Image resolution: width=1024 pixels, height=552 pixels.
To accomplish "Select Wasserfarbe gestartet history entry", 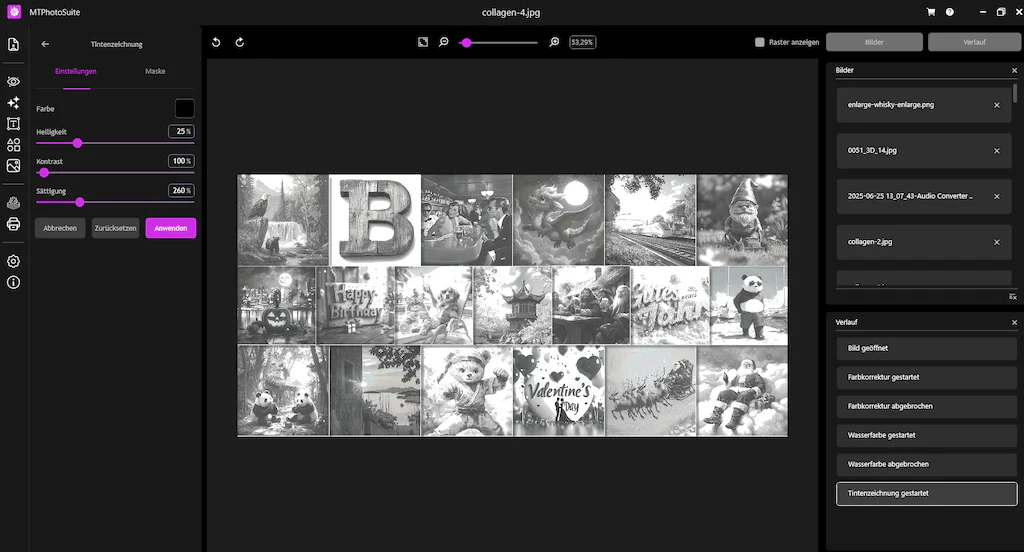I will (x=926, y=435).
